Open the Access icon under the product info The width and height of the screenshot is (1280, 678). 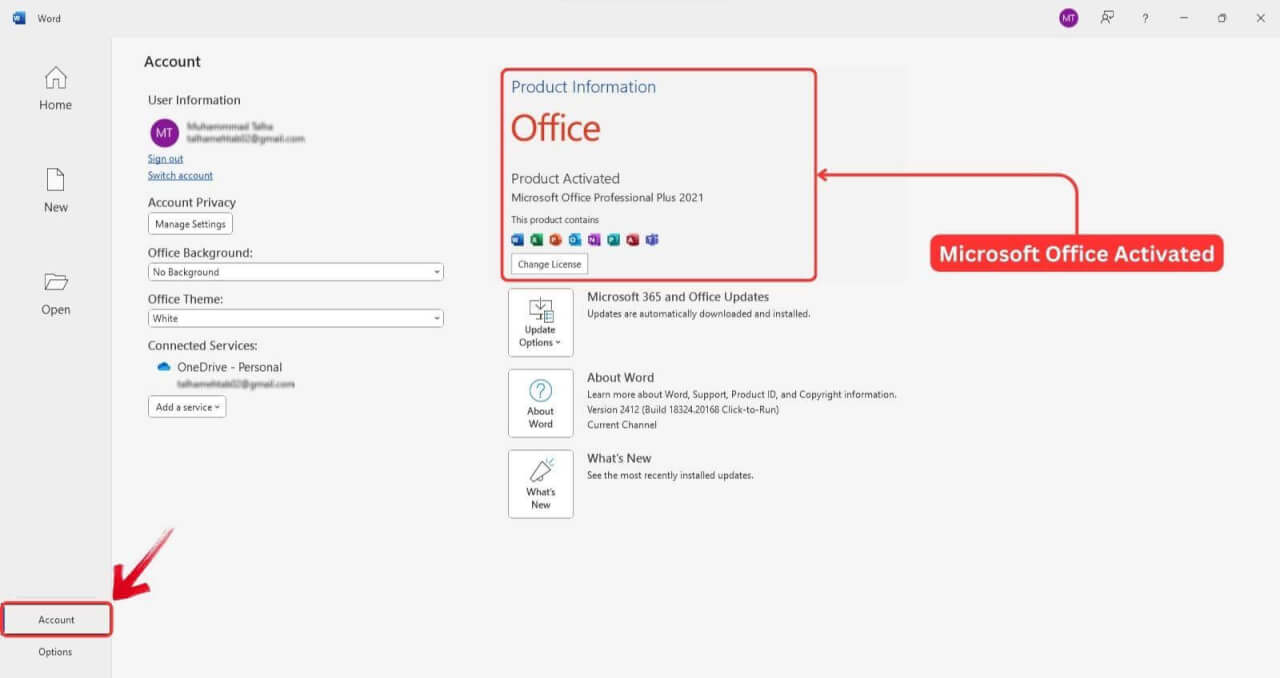click(632, 240)
